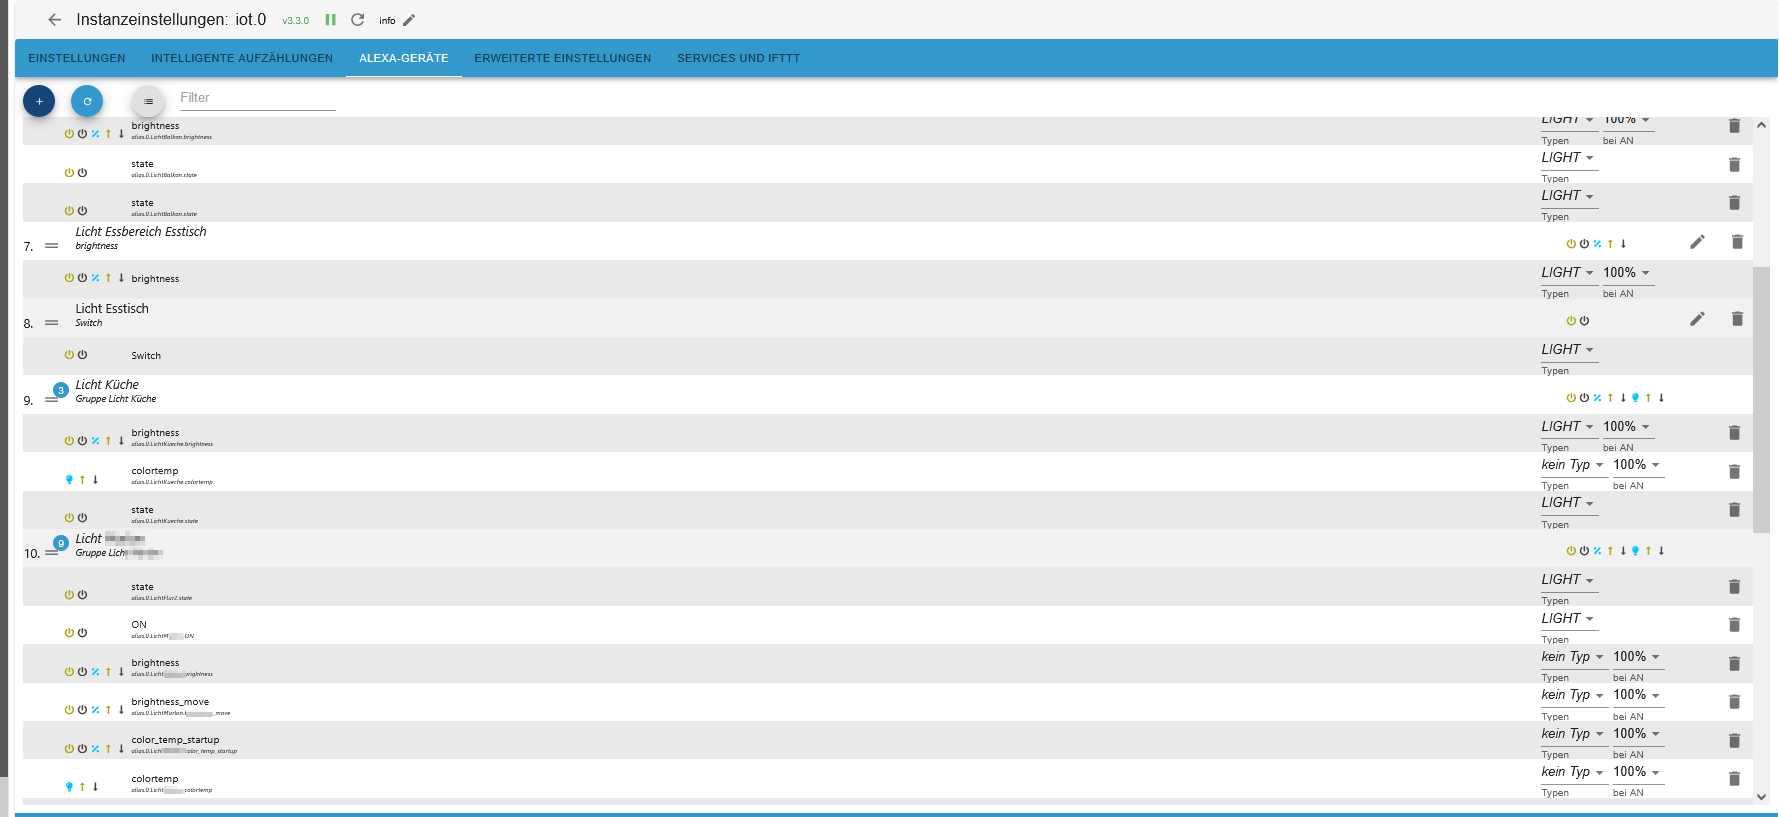Open the Services und IFTTT tab
The height and width of the screenshot is (817, 1779).
pyautogui.click(x=738, y=58)
